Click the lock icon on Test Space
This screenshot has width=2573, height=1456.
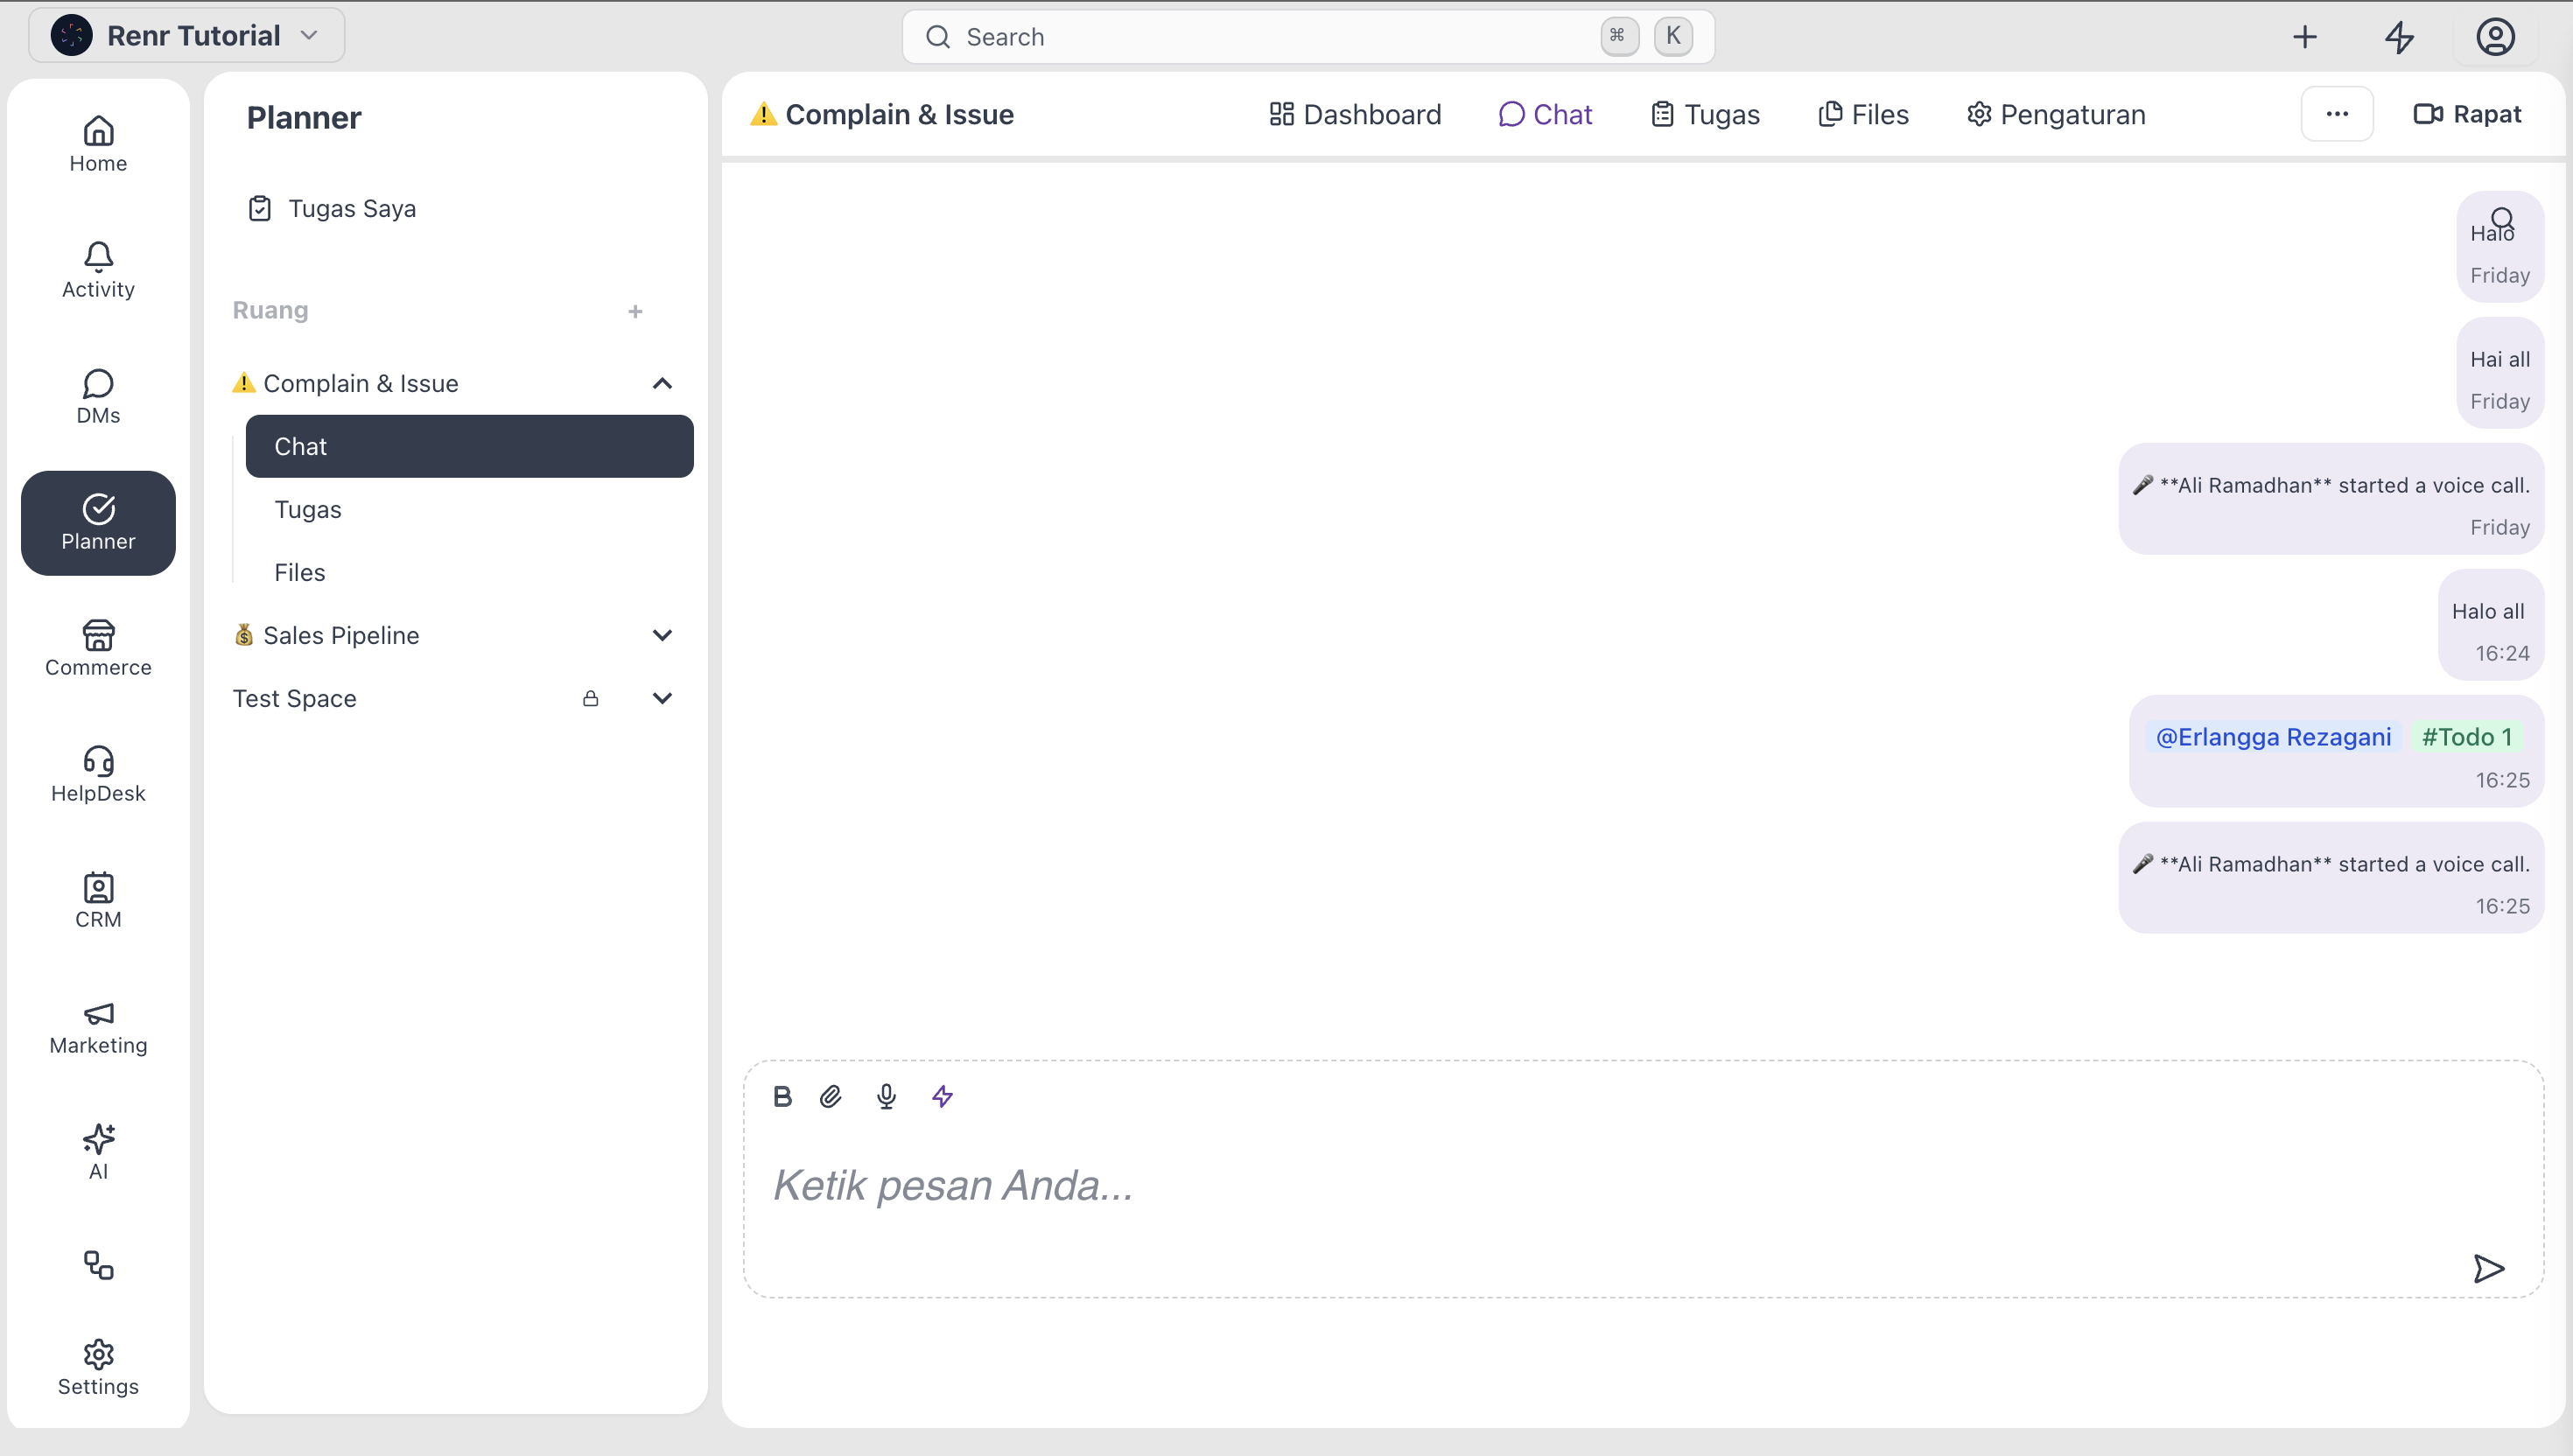(x=591, y=698)
